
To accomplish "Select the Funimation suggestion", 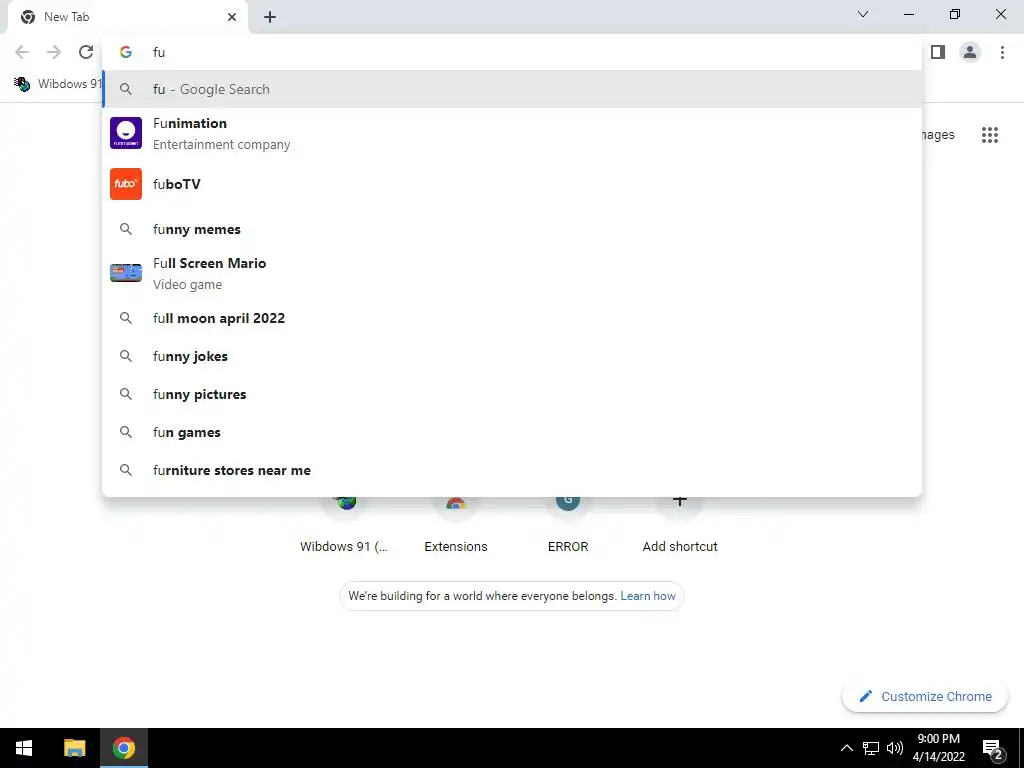I will click(x=512, y=133).
